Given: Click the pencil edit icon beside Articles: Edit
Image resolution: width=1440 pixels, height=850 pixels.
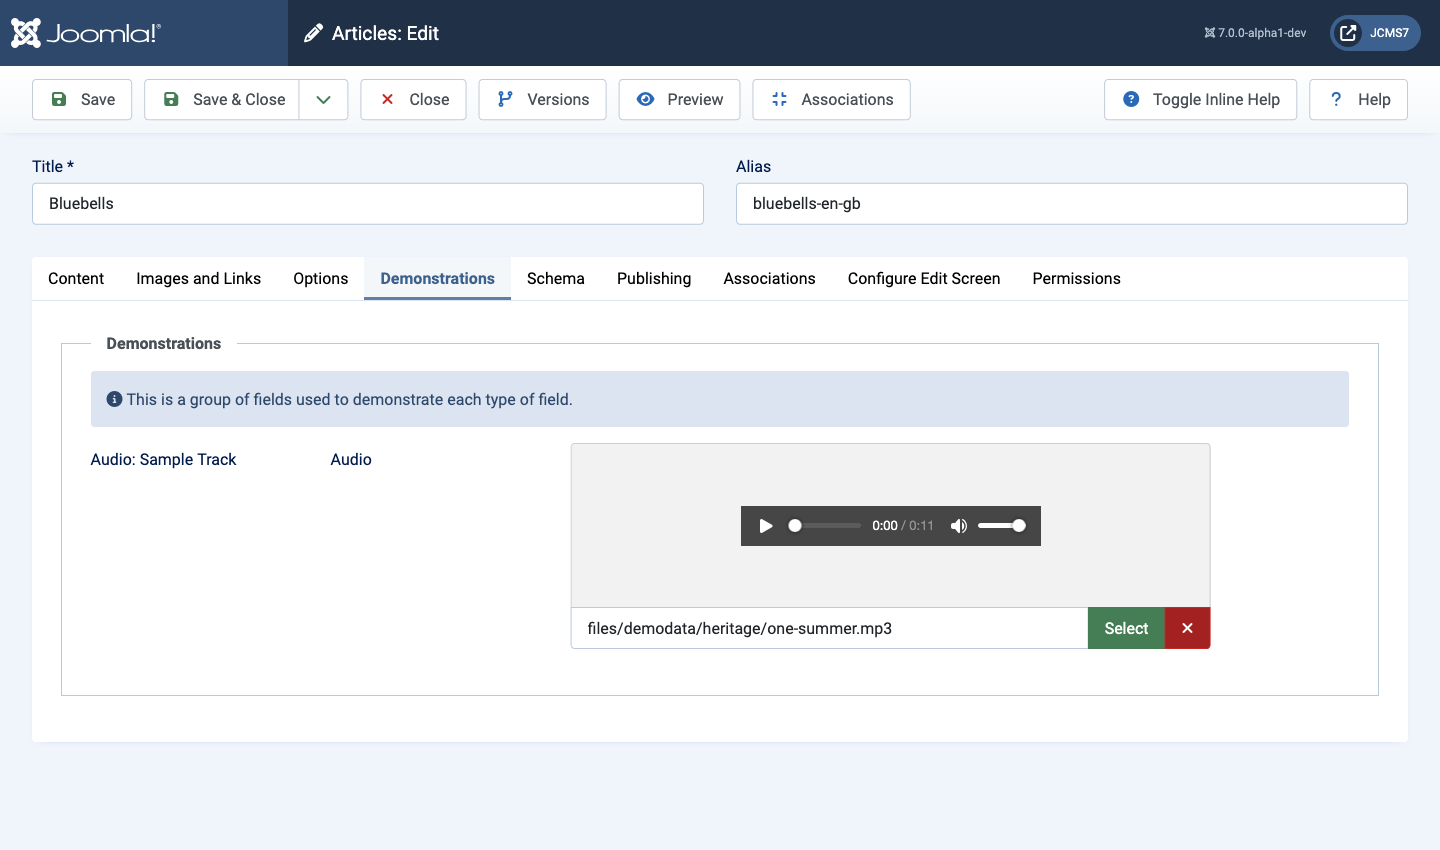Looking at the screenshot, I should 313,33.
